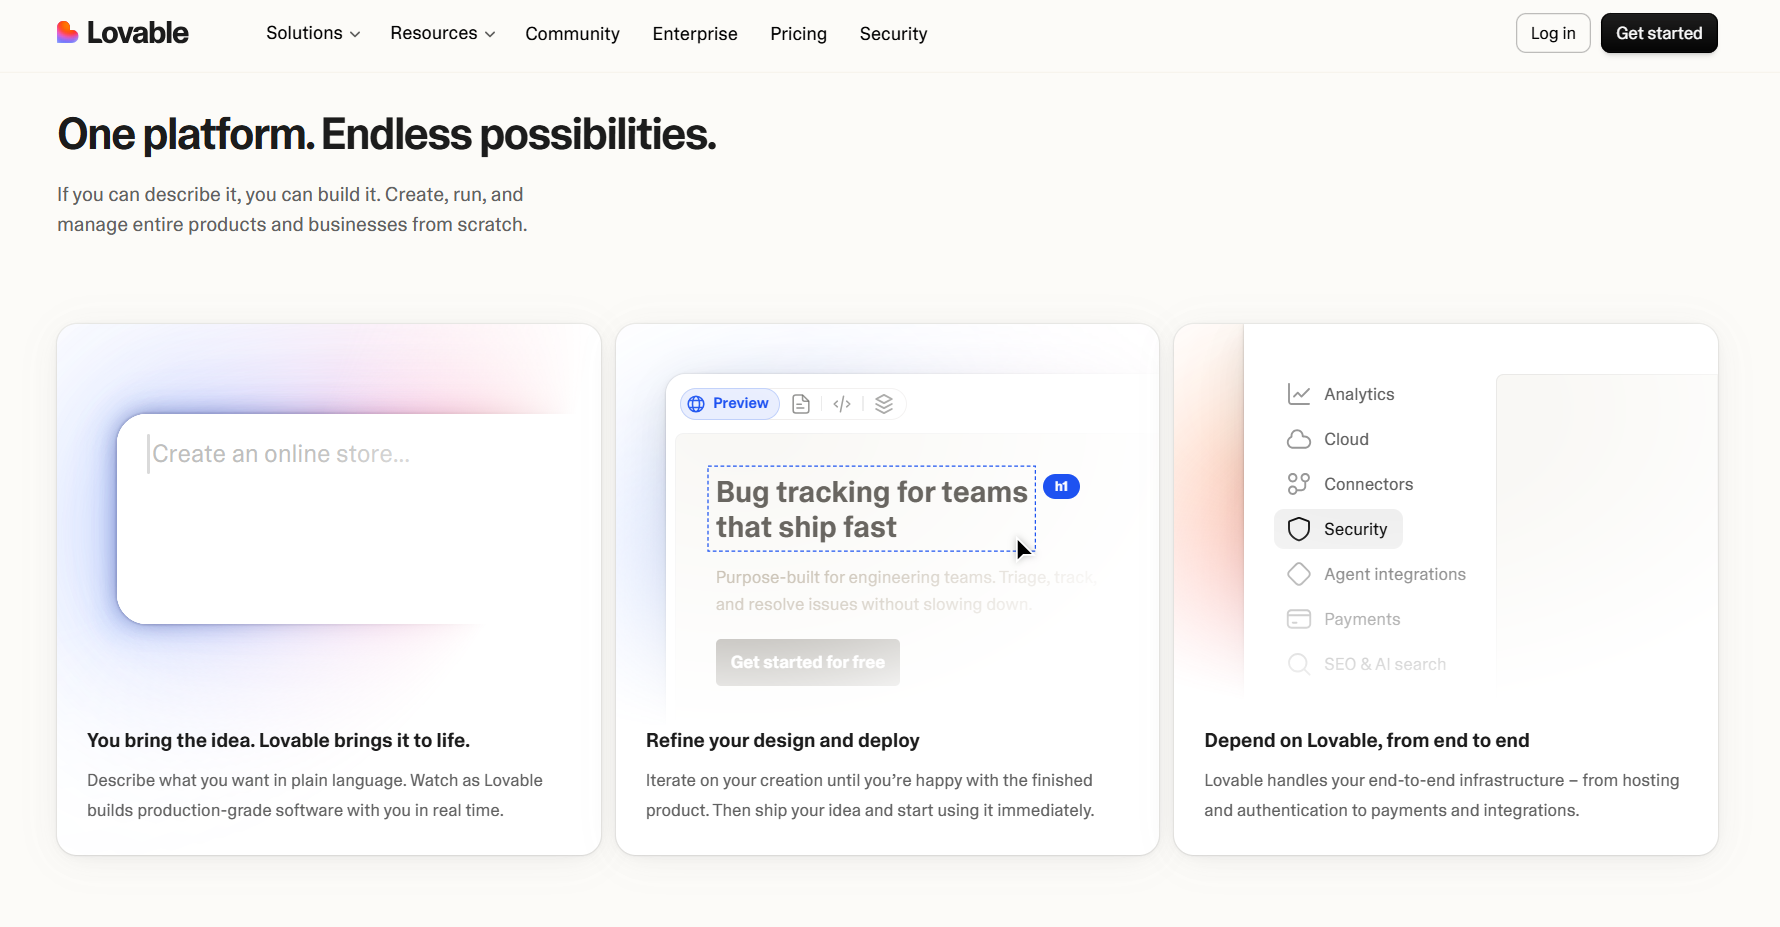
Task: Click the Resources chevron arrow
Action: pos(490,34)
